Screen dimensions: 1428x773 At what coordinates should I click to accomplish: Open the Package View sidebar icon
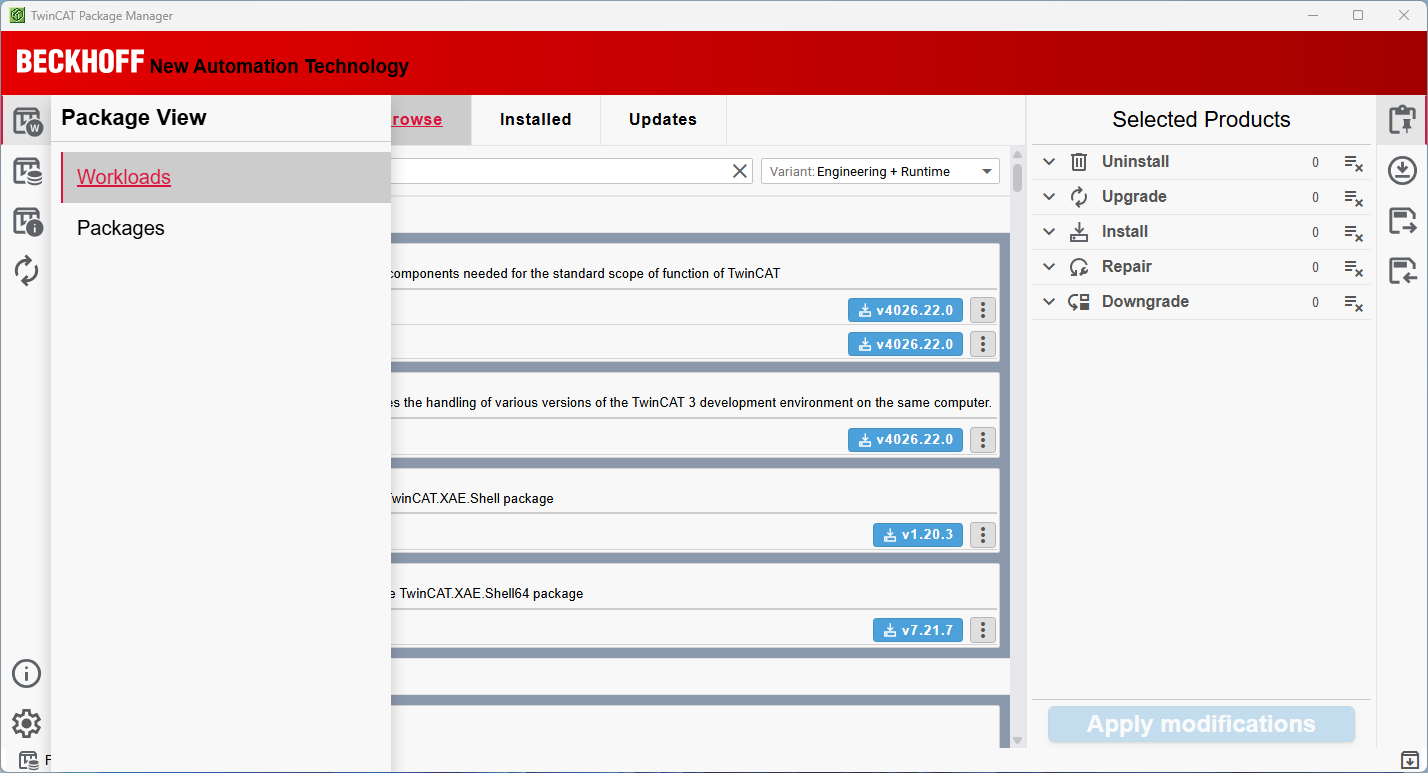[27, 122]
